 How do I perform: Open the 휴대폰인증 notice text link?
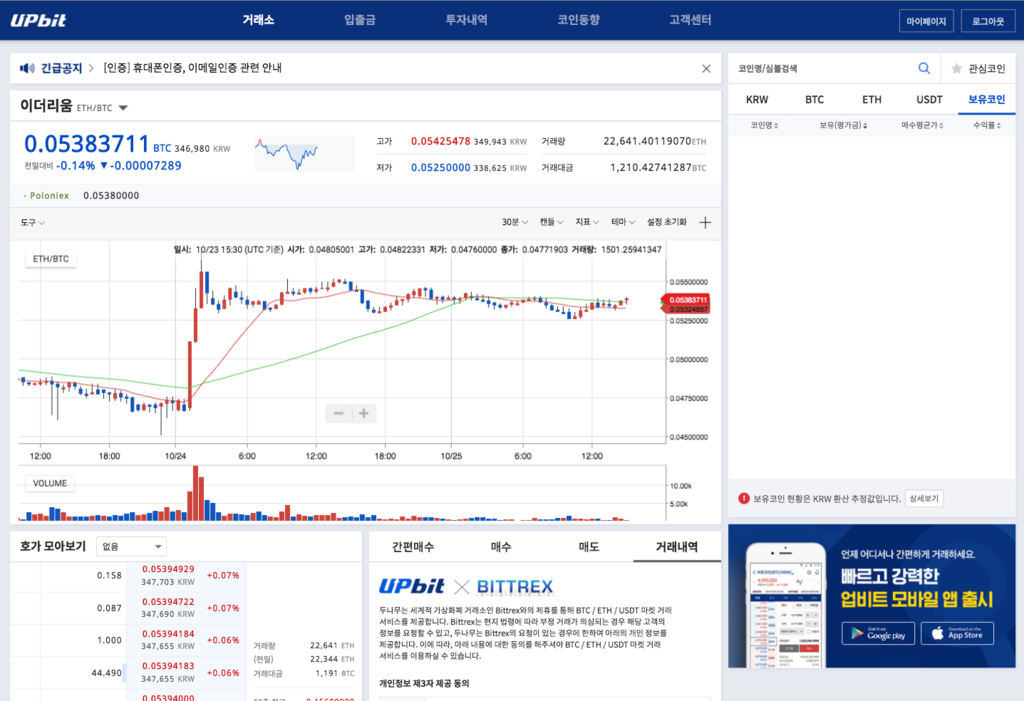(193, 68)
